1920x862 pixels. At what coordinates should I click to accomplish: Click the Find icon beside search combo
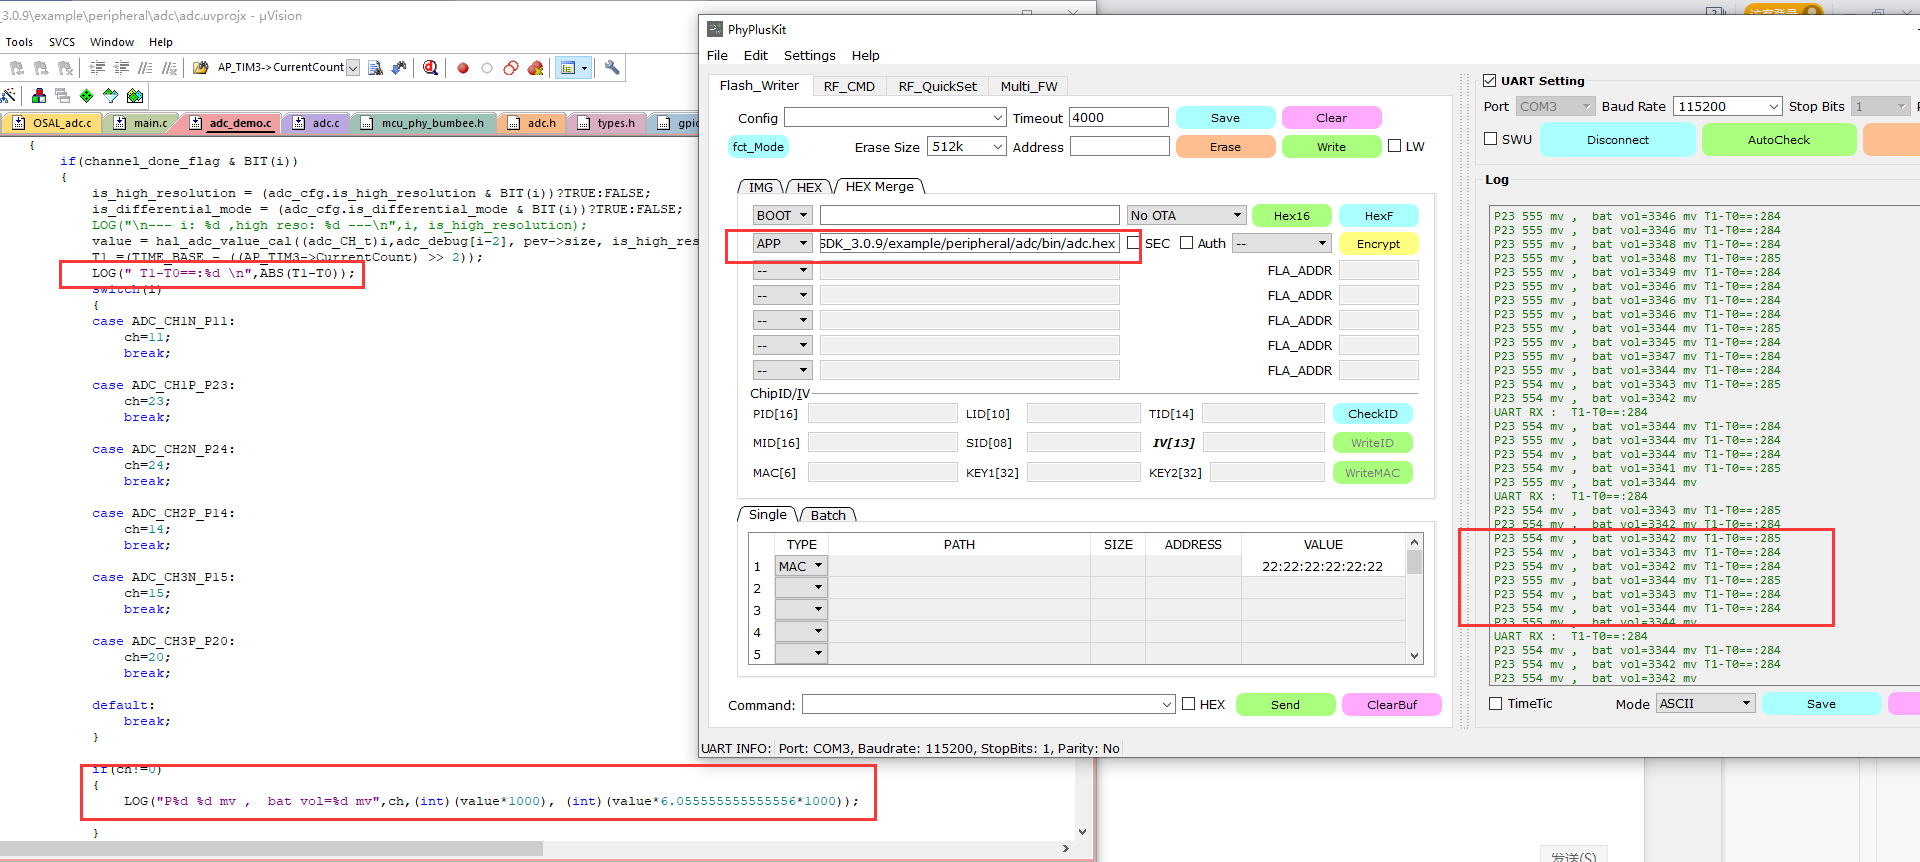(375, 68)
